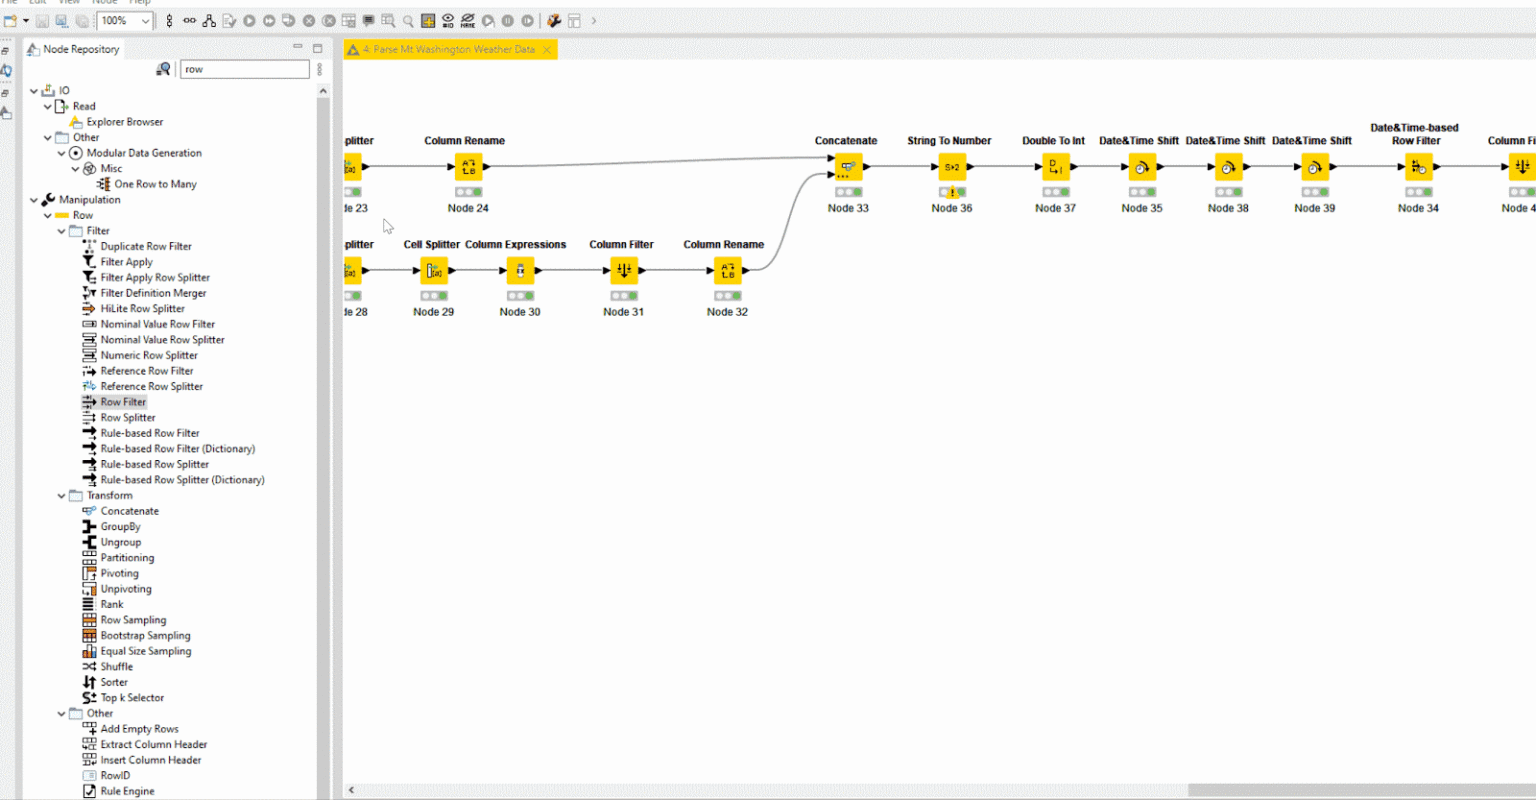Open the workflow search magnifier tool
Screen dimensions: 1536x800
coord(406,20)
